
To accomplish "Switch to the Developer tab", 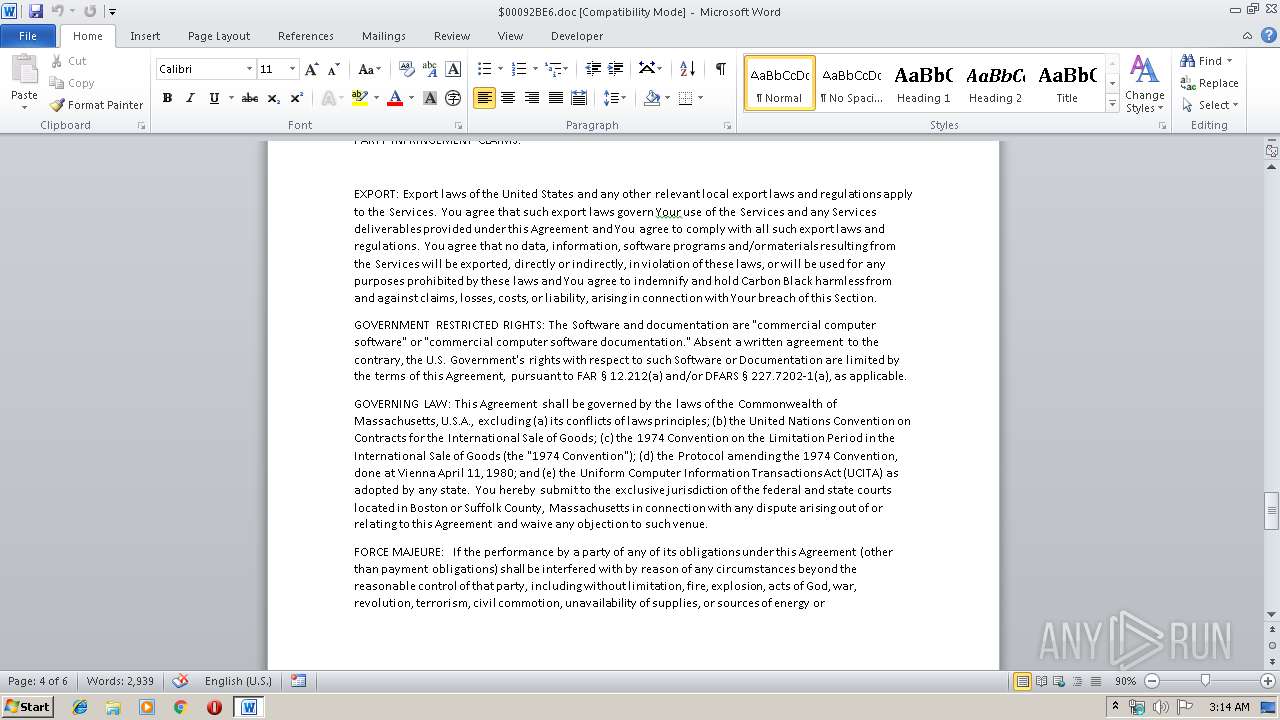I will [577, 36].
